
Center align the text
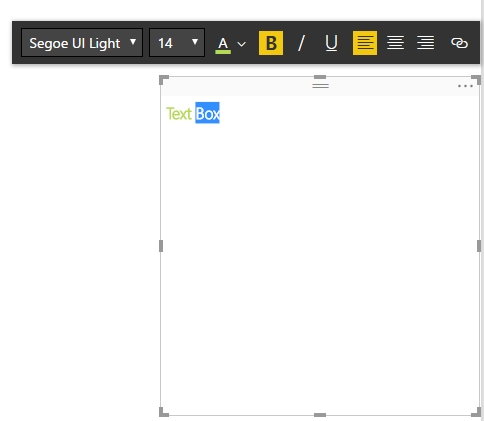pyautogui.click(x=395, y=43)
